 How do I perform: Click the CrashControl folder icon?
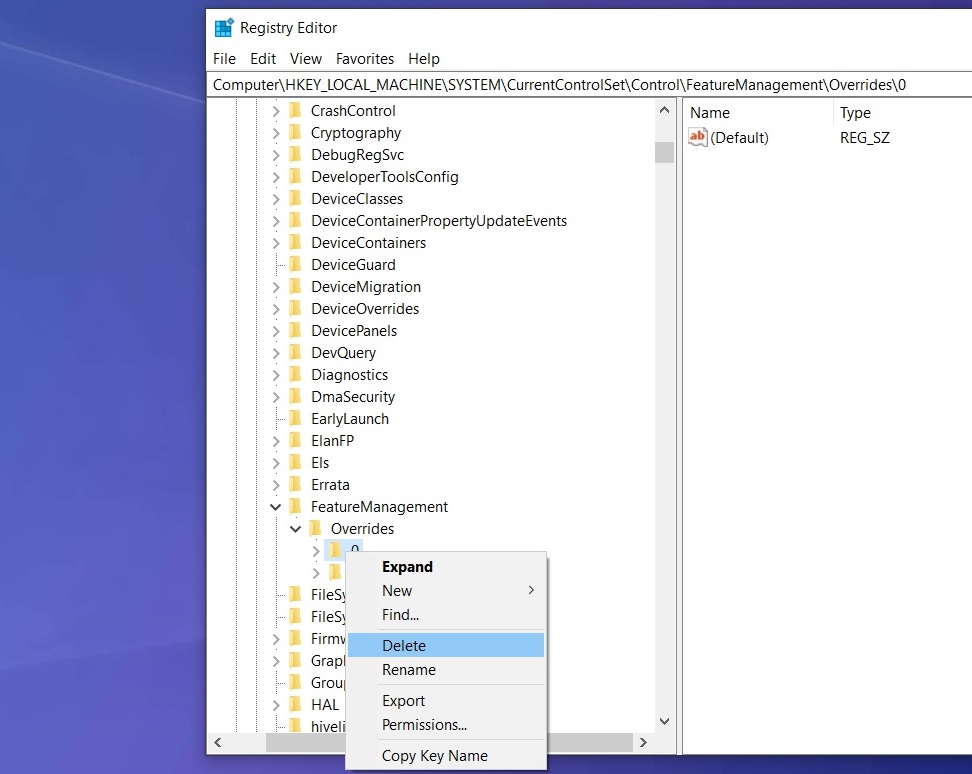point(296,111)
